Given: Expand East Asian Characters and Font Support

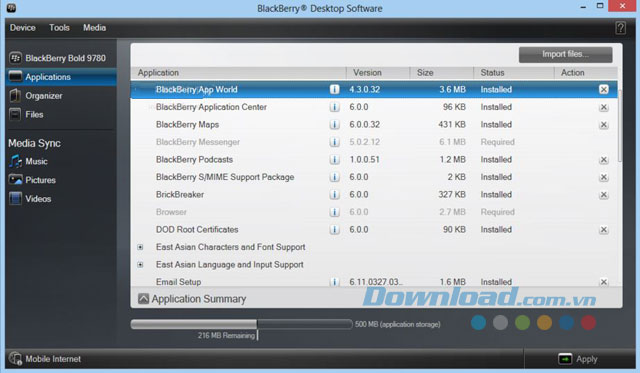Looking at the screenshot, I should click(x=140, y=247).
